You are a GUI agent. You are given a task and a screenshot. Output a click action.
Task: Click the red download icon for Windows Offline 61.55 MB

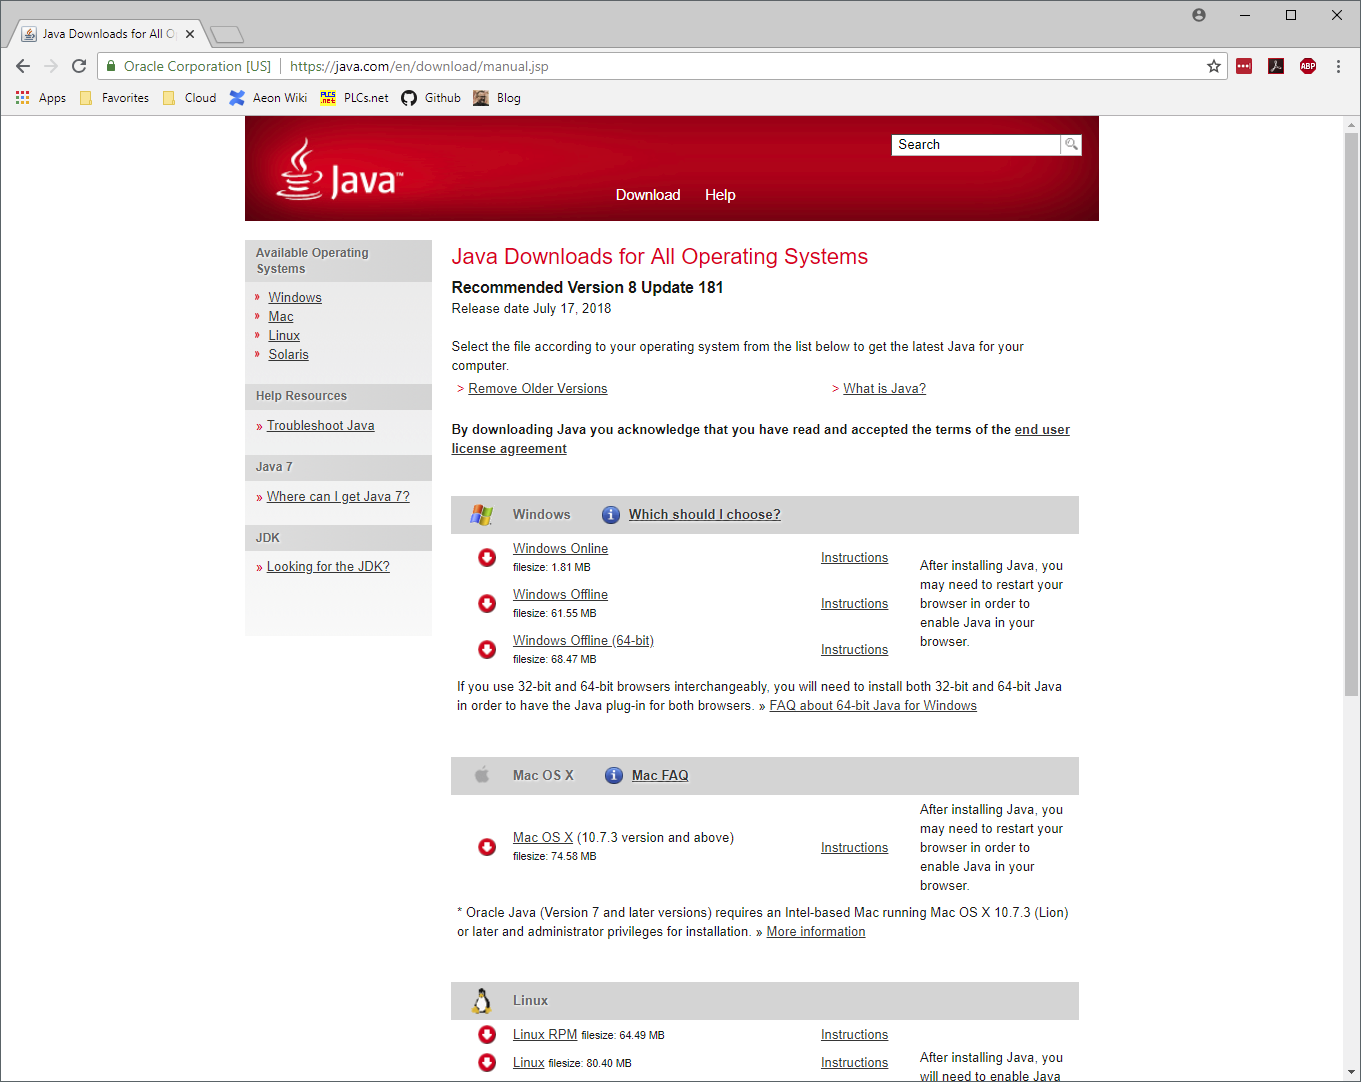pos(487,604)
